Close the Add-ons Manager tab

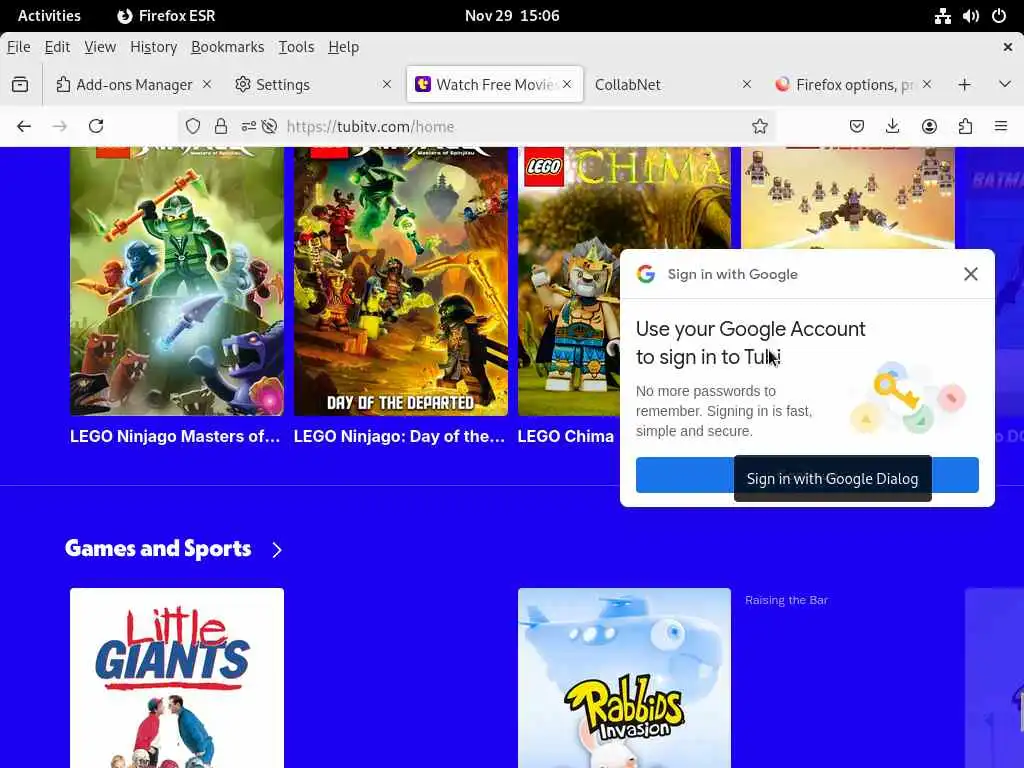pyautogui.click(x=207, y=84)
